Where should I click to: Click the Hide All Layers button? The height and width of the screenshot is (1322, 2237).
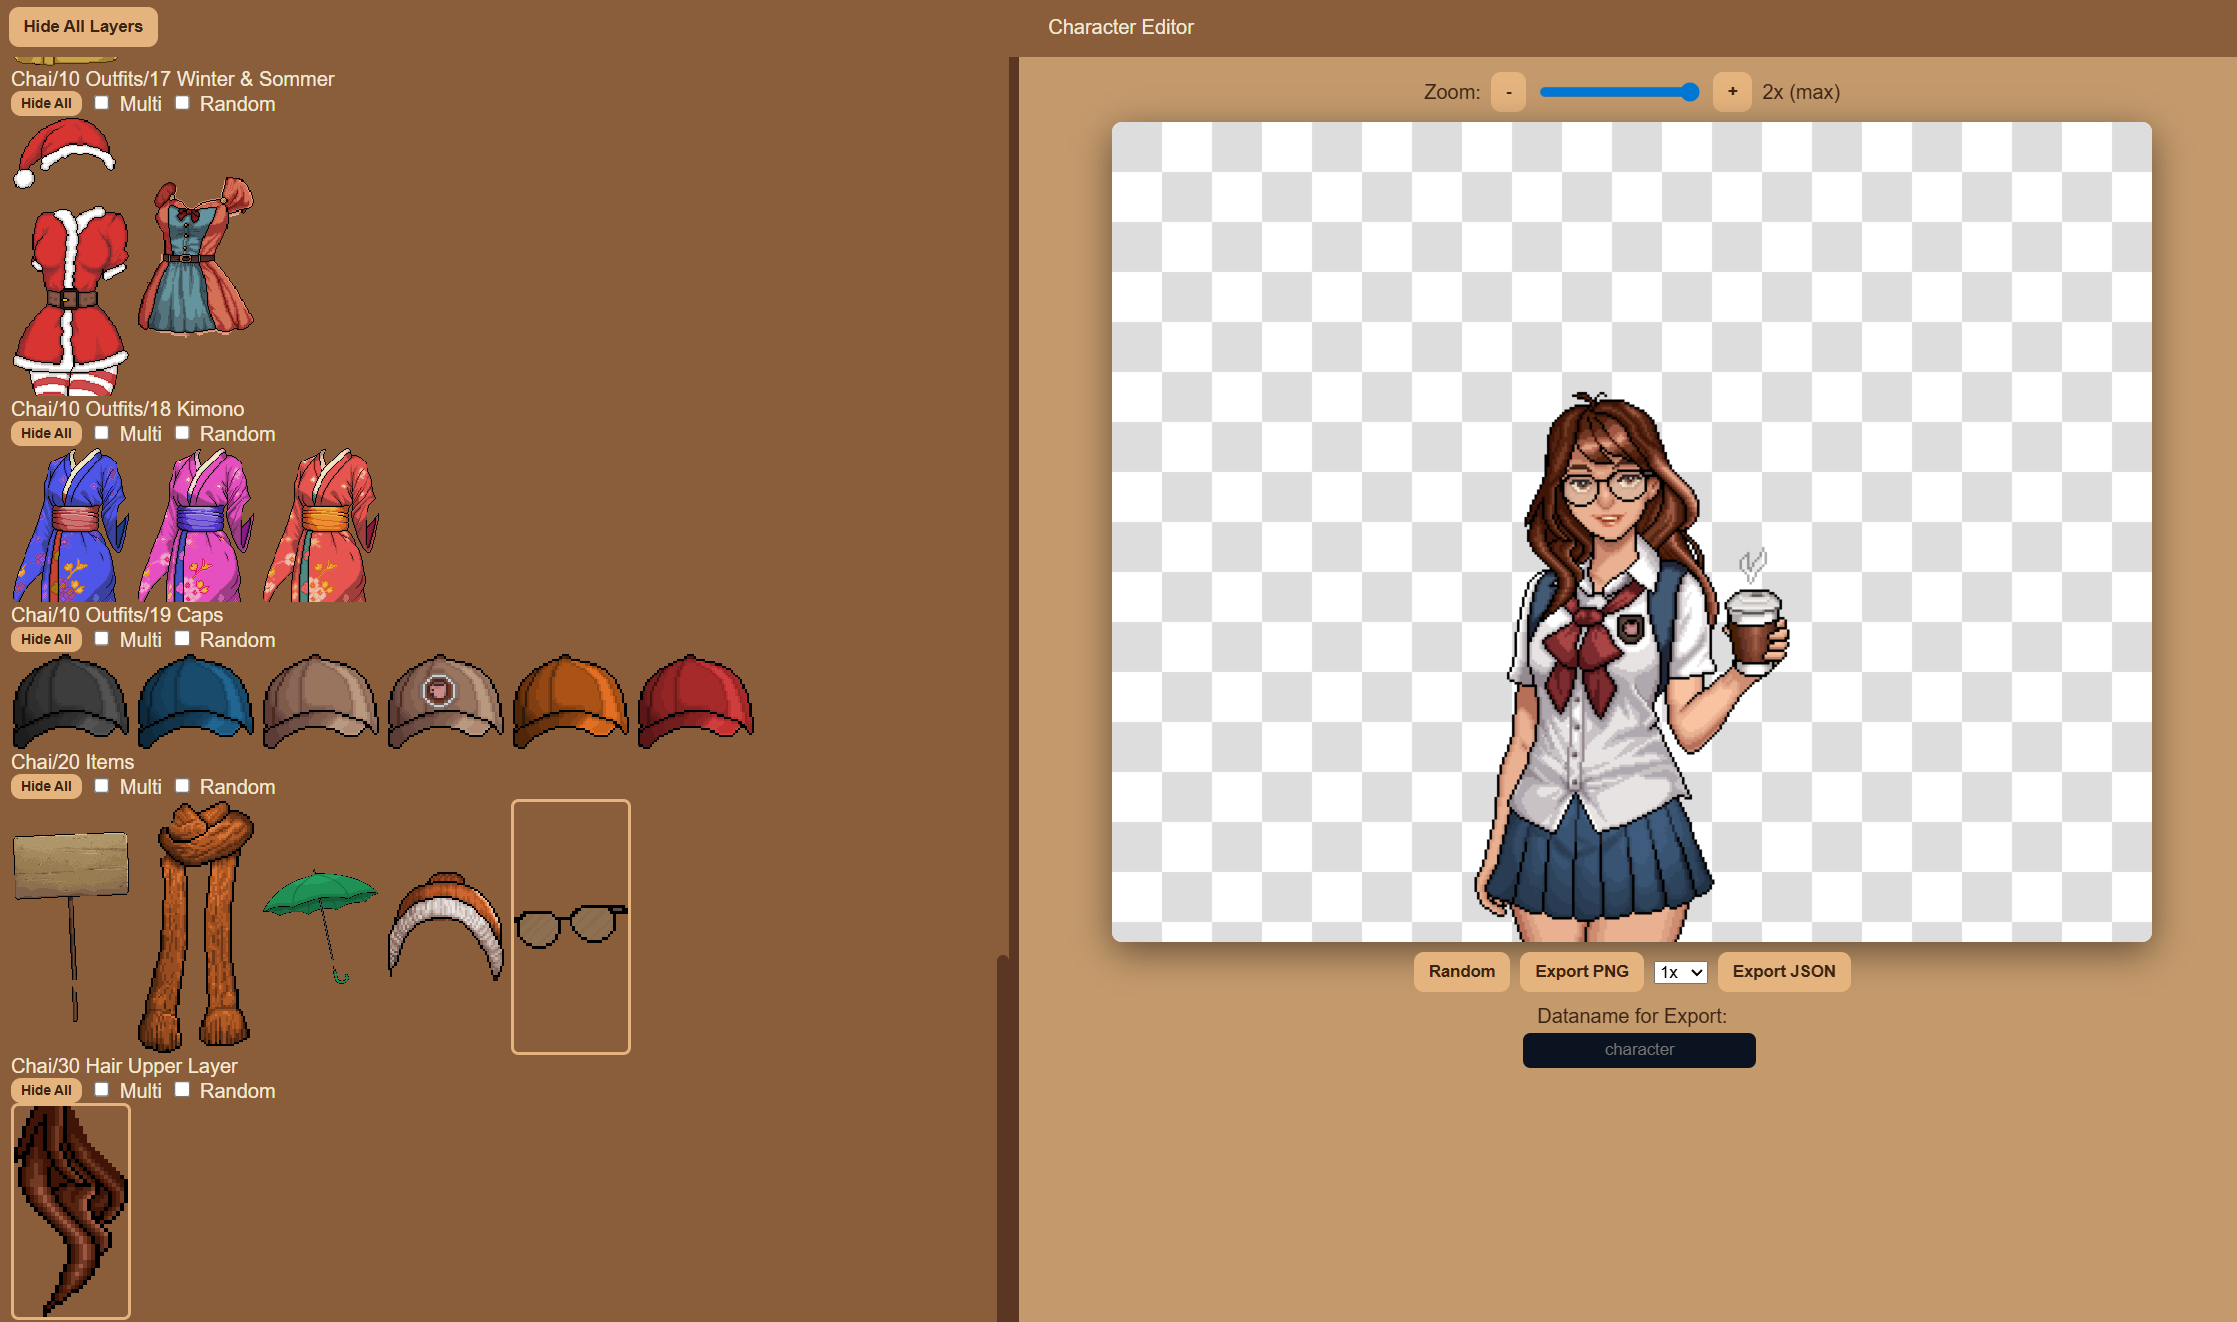click(83, 26)
